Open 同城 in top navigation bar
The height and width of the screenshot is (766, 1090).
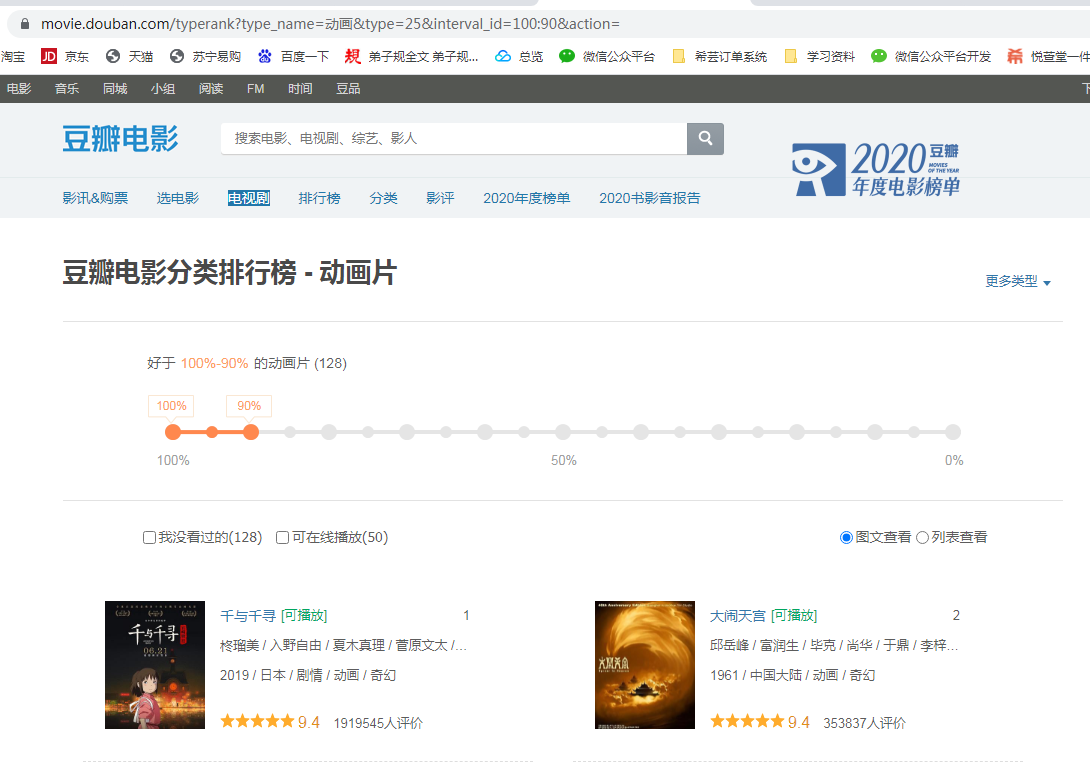(x=115, y=88)
